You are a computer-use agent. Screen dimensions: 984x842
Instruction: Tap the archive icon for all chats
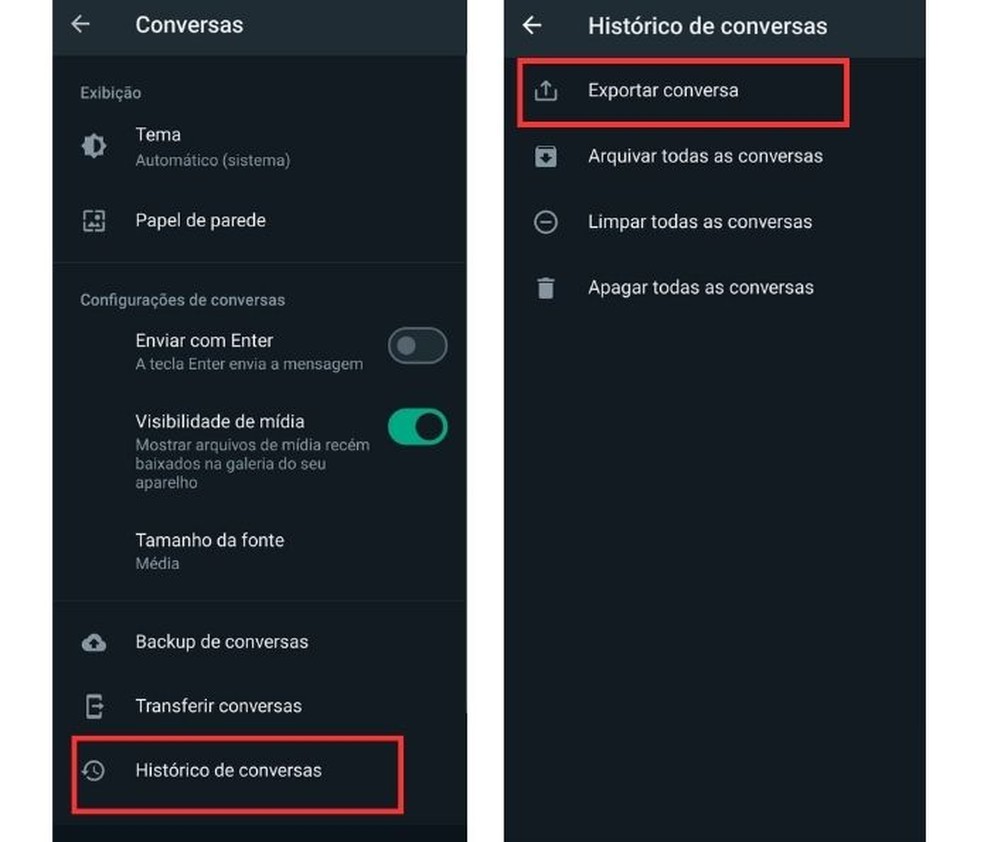tap(546, 156)
